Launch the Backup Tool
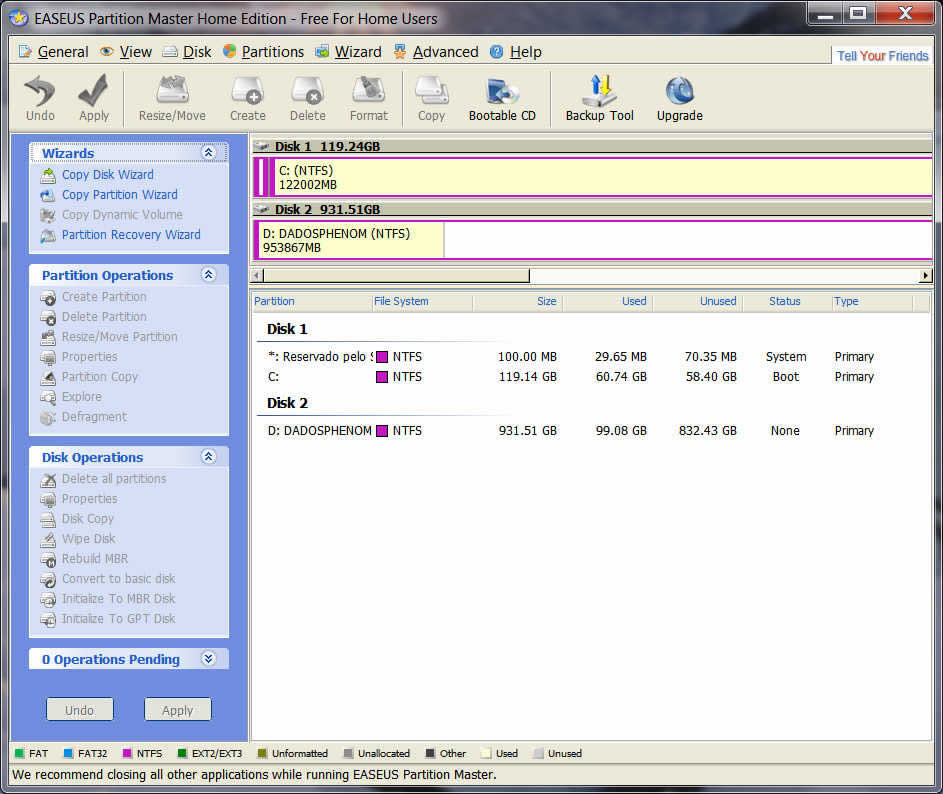The image size is (943, 794). [600, 99]
